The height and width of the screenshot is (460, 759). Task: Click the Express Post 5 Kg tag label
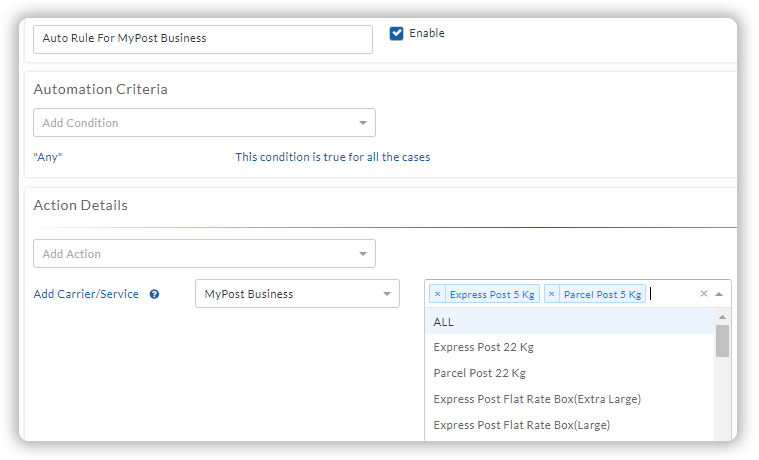492,294
